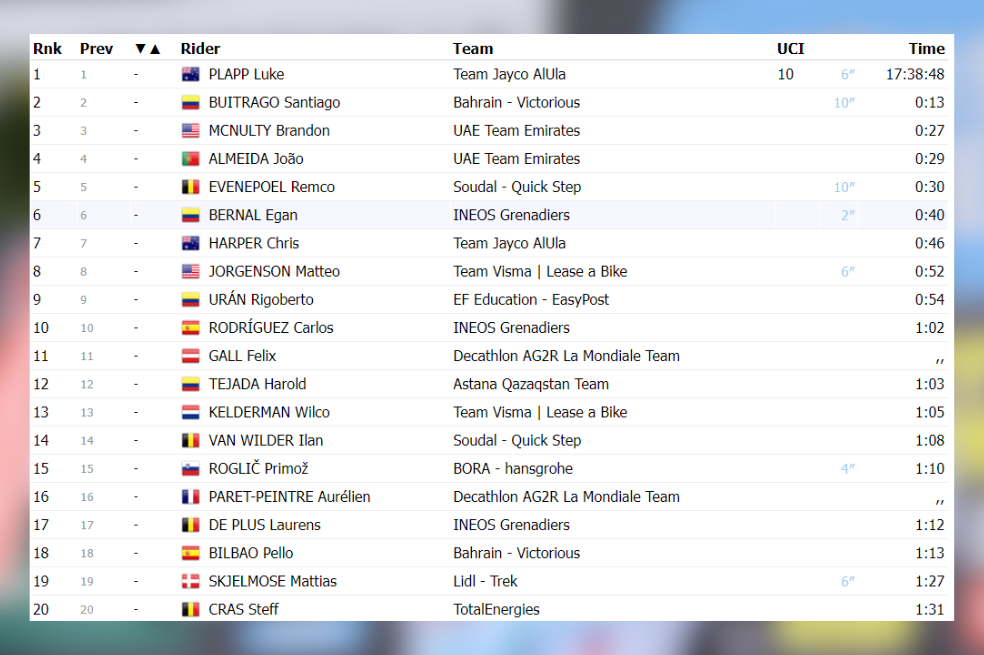Open Bahrain - Victorious in BUITRAGO's row
Screen dimensions: 984x655
point(516,103)
